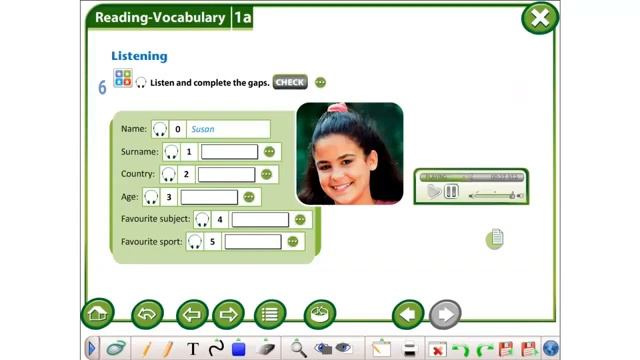
Task: Play audio for the Name row
Action: pyautogui.click(x=160, y=129)
